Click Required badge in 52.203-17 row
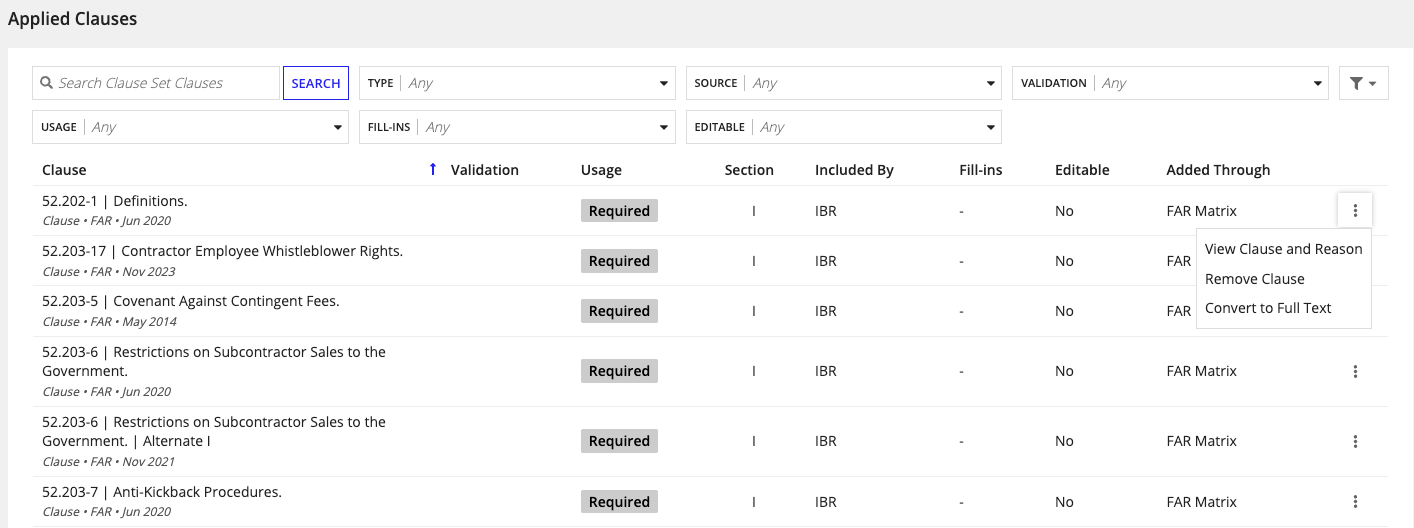1414x528 pixels. 619,261
